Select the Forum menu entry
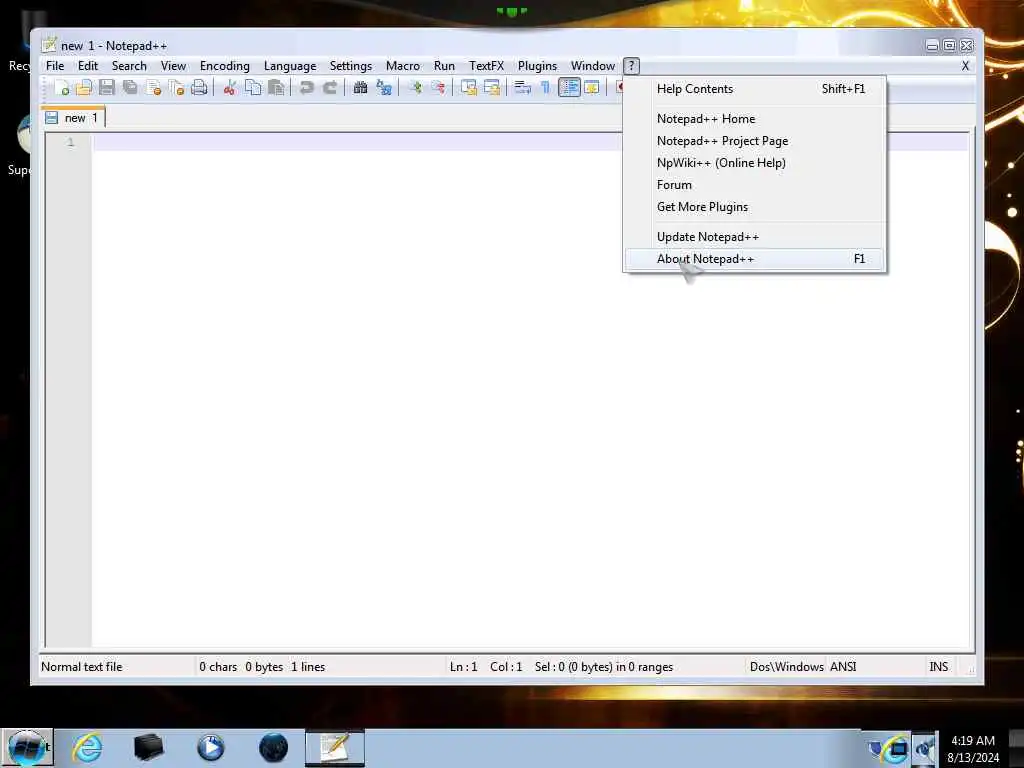 pyautogui.click(x=754, y=185)
